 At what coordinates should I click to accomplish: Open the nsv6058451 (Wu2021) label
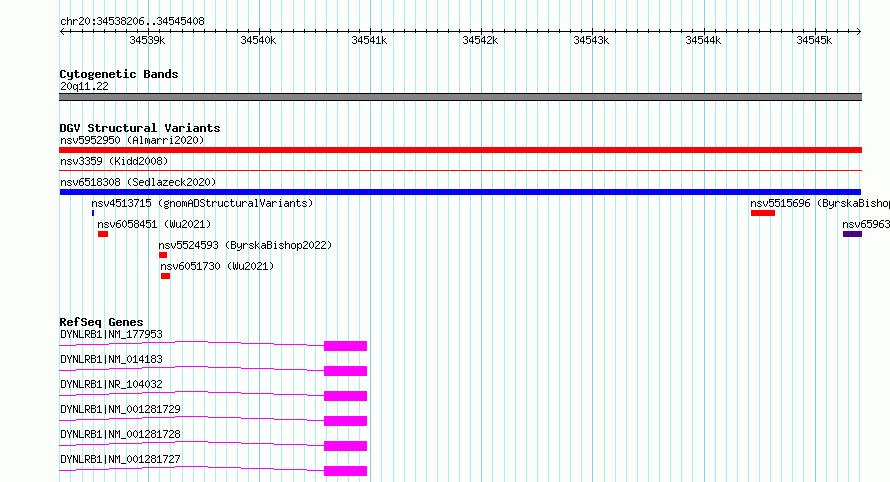[154, 224]
